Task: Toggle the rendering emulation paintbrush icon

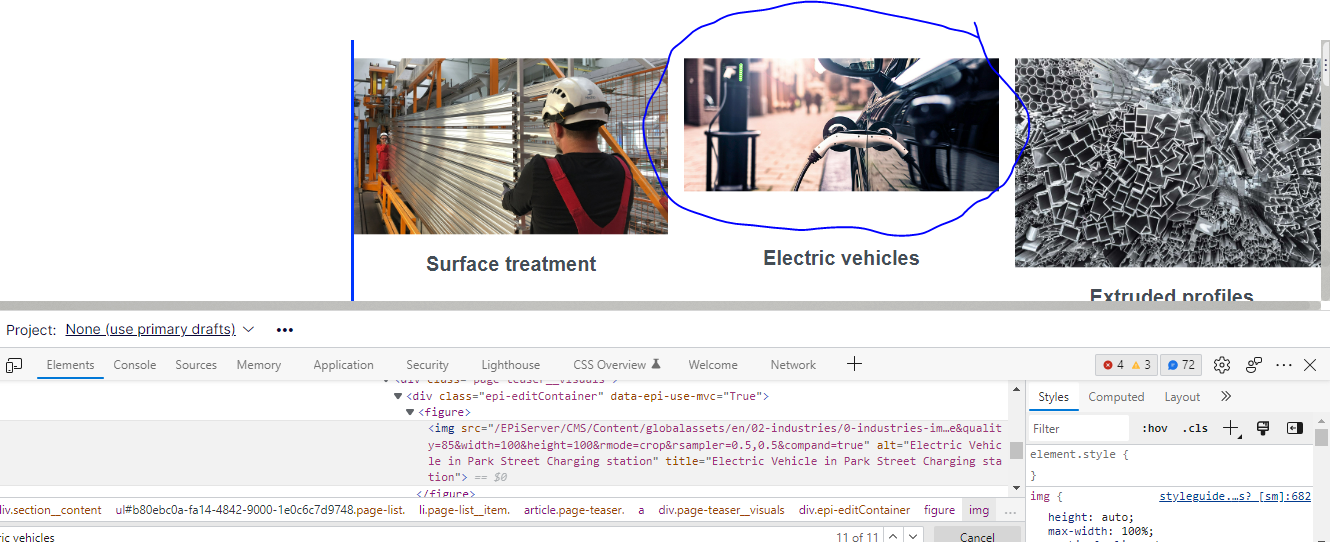Action: click(1263, 428)
